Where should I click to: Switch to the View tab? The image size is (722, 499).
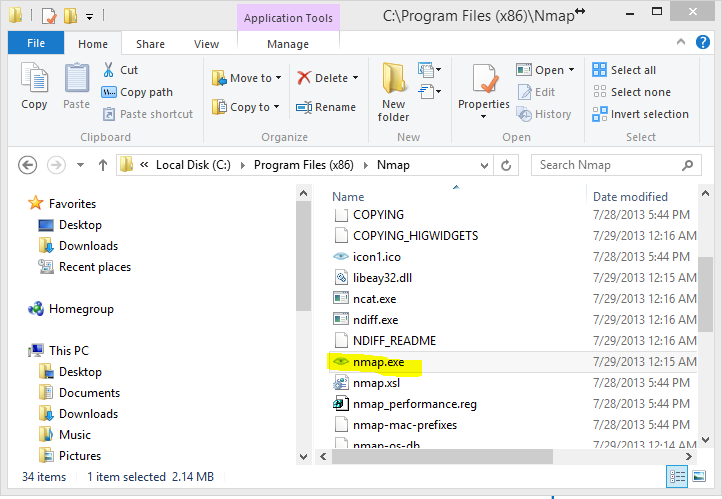206,44
